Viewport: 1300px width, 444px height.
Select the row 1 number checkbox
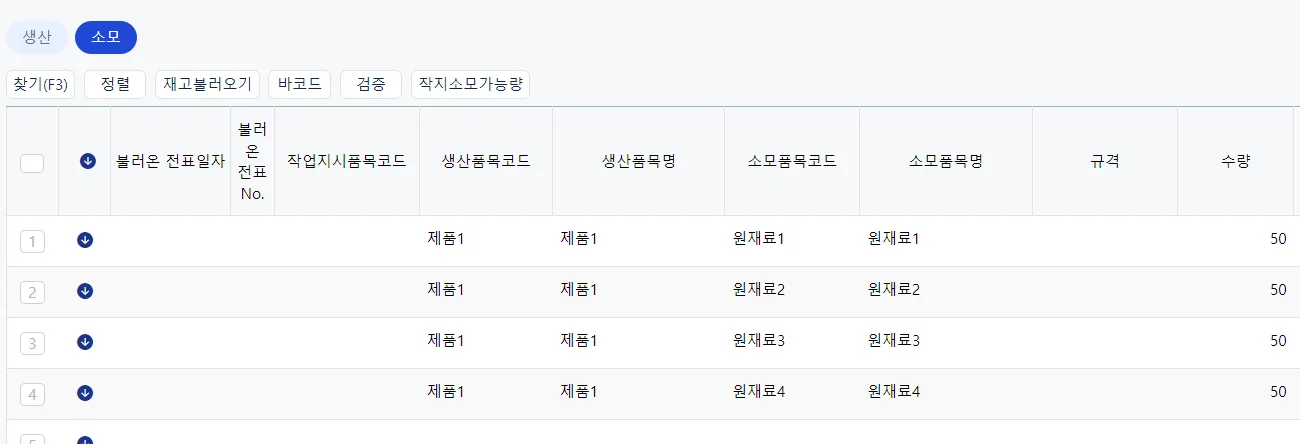pyautogui.click(x=32, y=241)
